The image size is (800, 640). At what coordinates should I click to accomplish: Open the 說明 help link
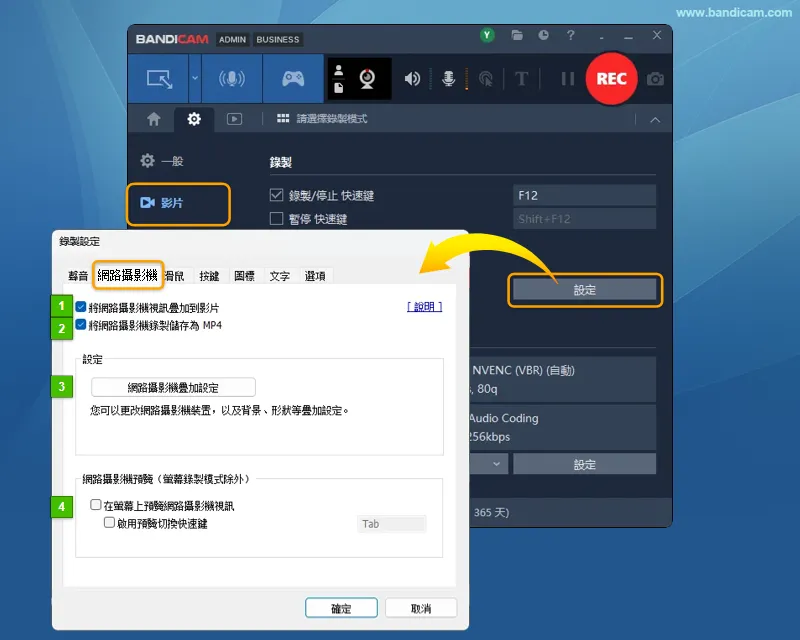(424, 307)
